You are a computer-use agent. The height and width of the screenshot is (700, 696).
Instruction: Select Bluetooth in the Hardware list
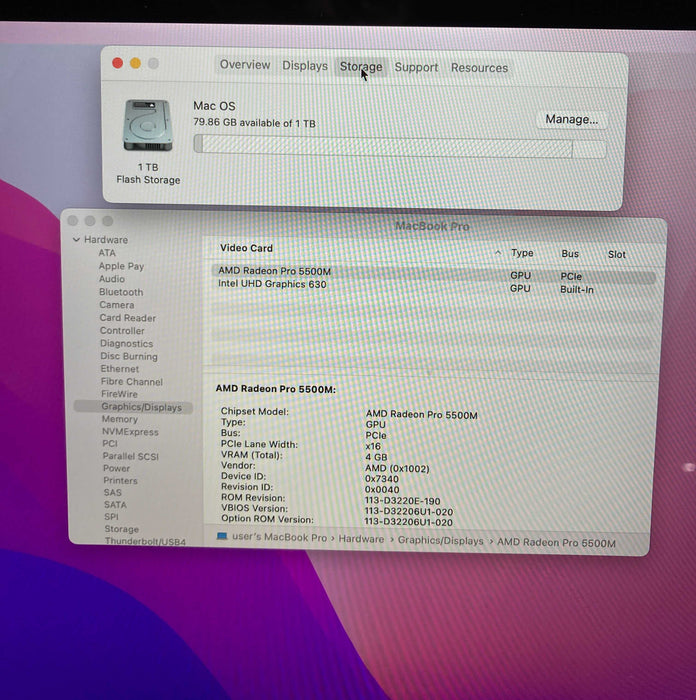pyautogui.click(x=121, y=292)
